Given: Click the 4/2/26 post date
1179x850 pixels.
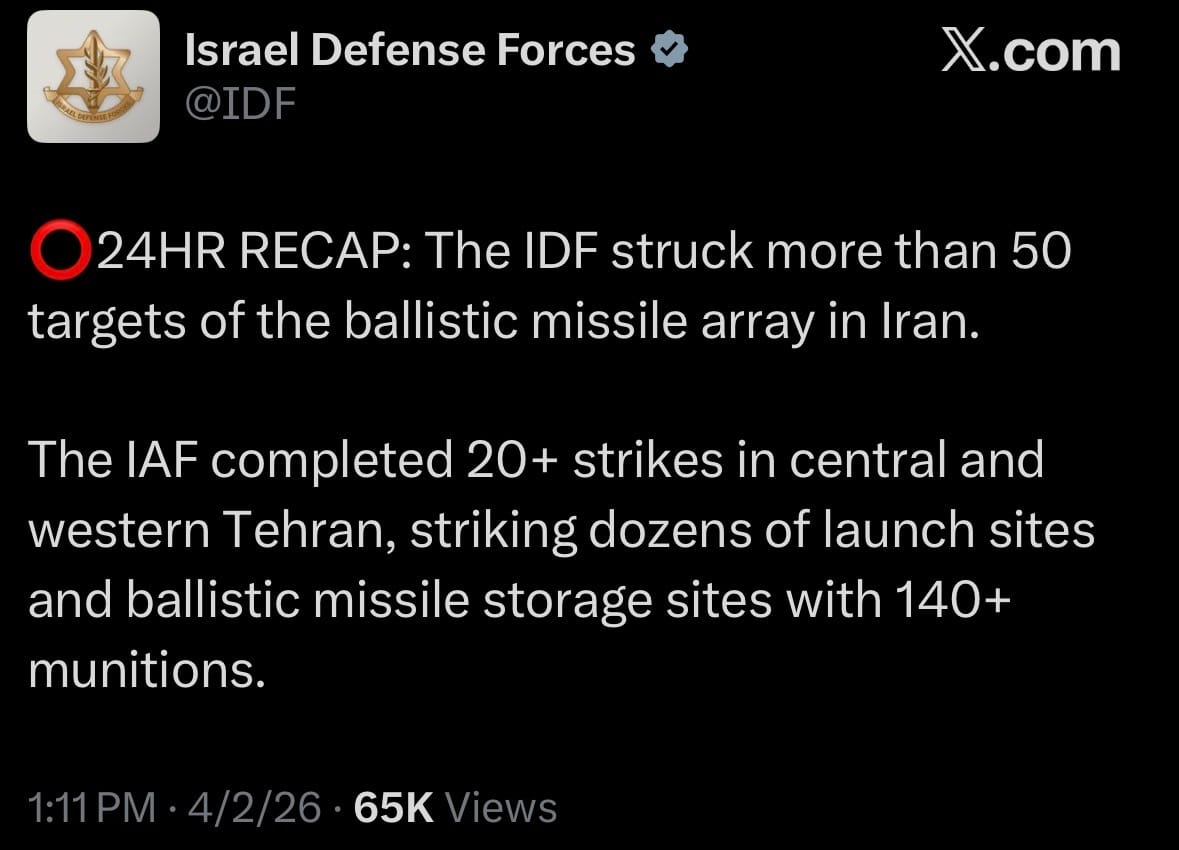Looking at the screenshot, I should [255, 807].
